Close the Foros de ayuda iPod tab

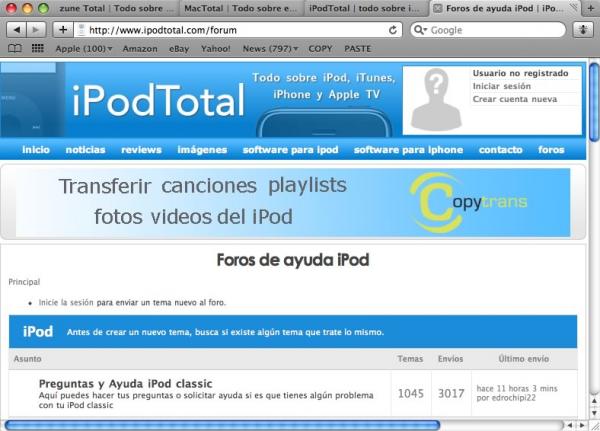[438, 8]
